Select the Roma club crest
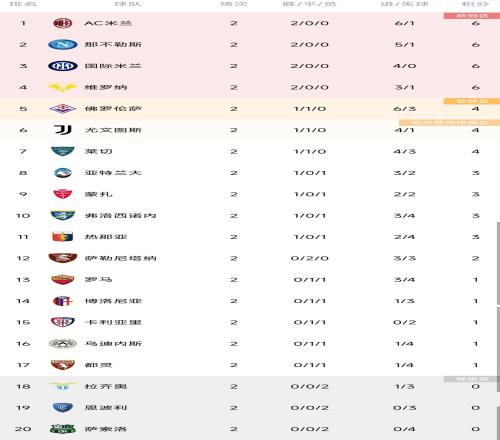This screenshot has height=440, width=500. (x=63, y=279)
